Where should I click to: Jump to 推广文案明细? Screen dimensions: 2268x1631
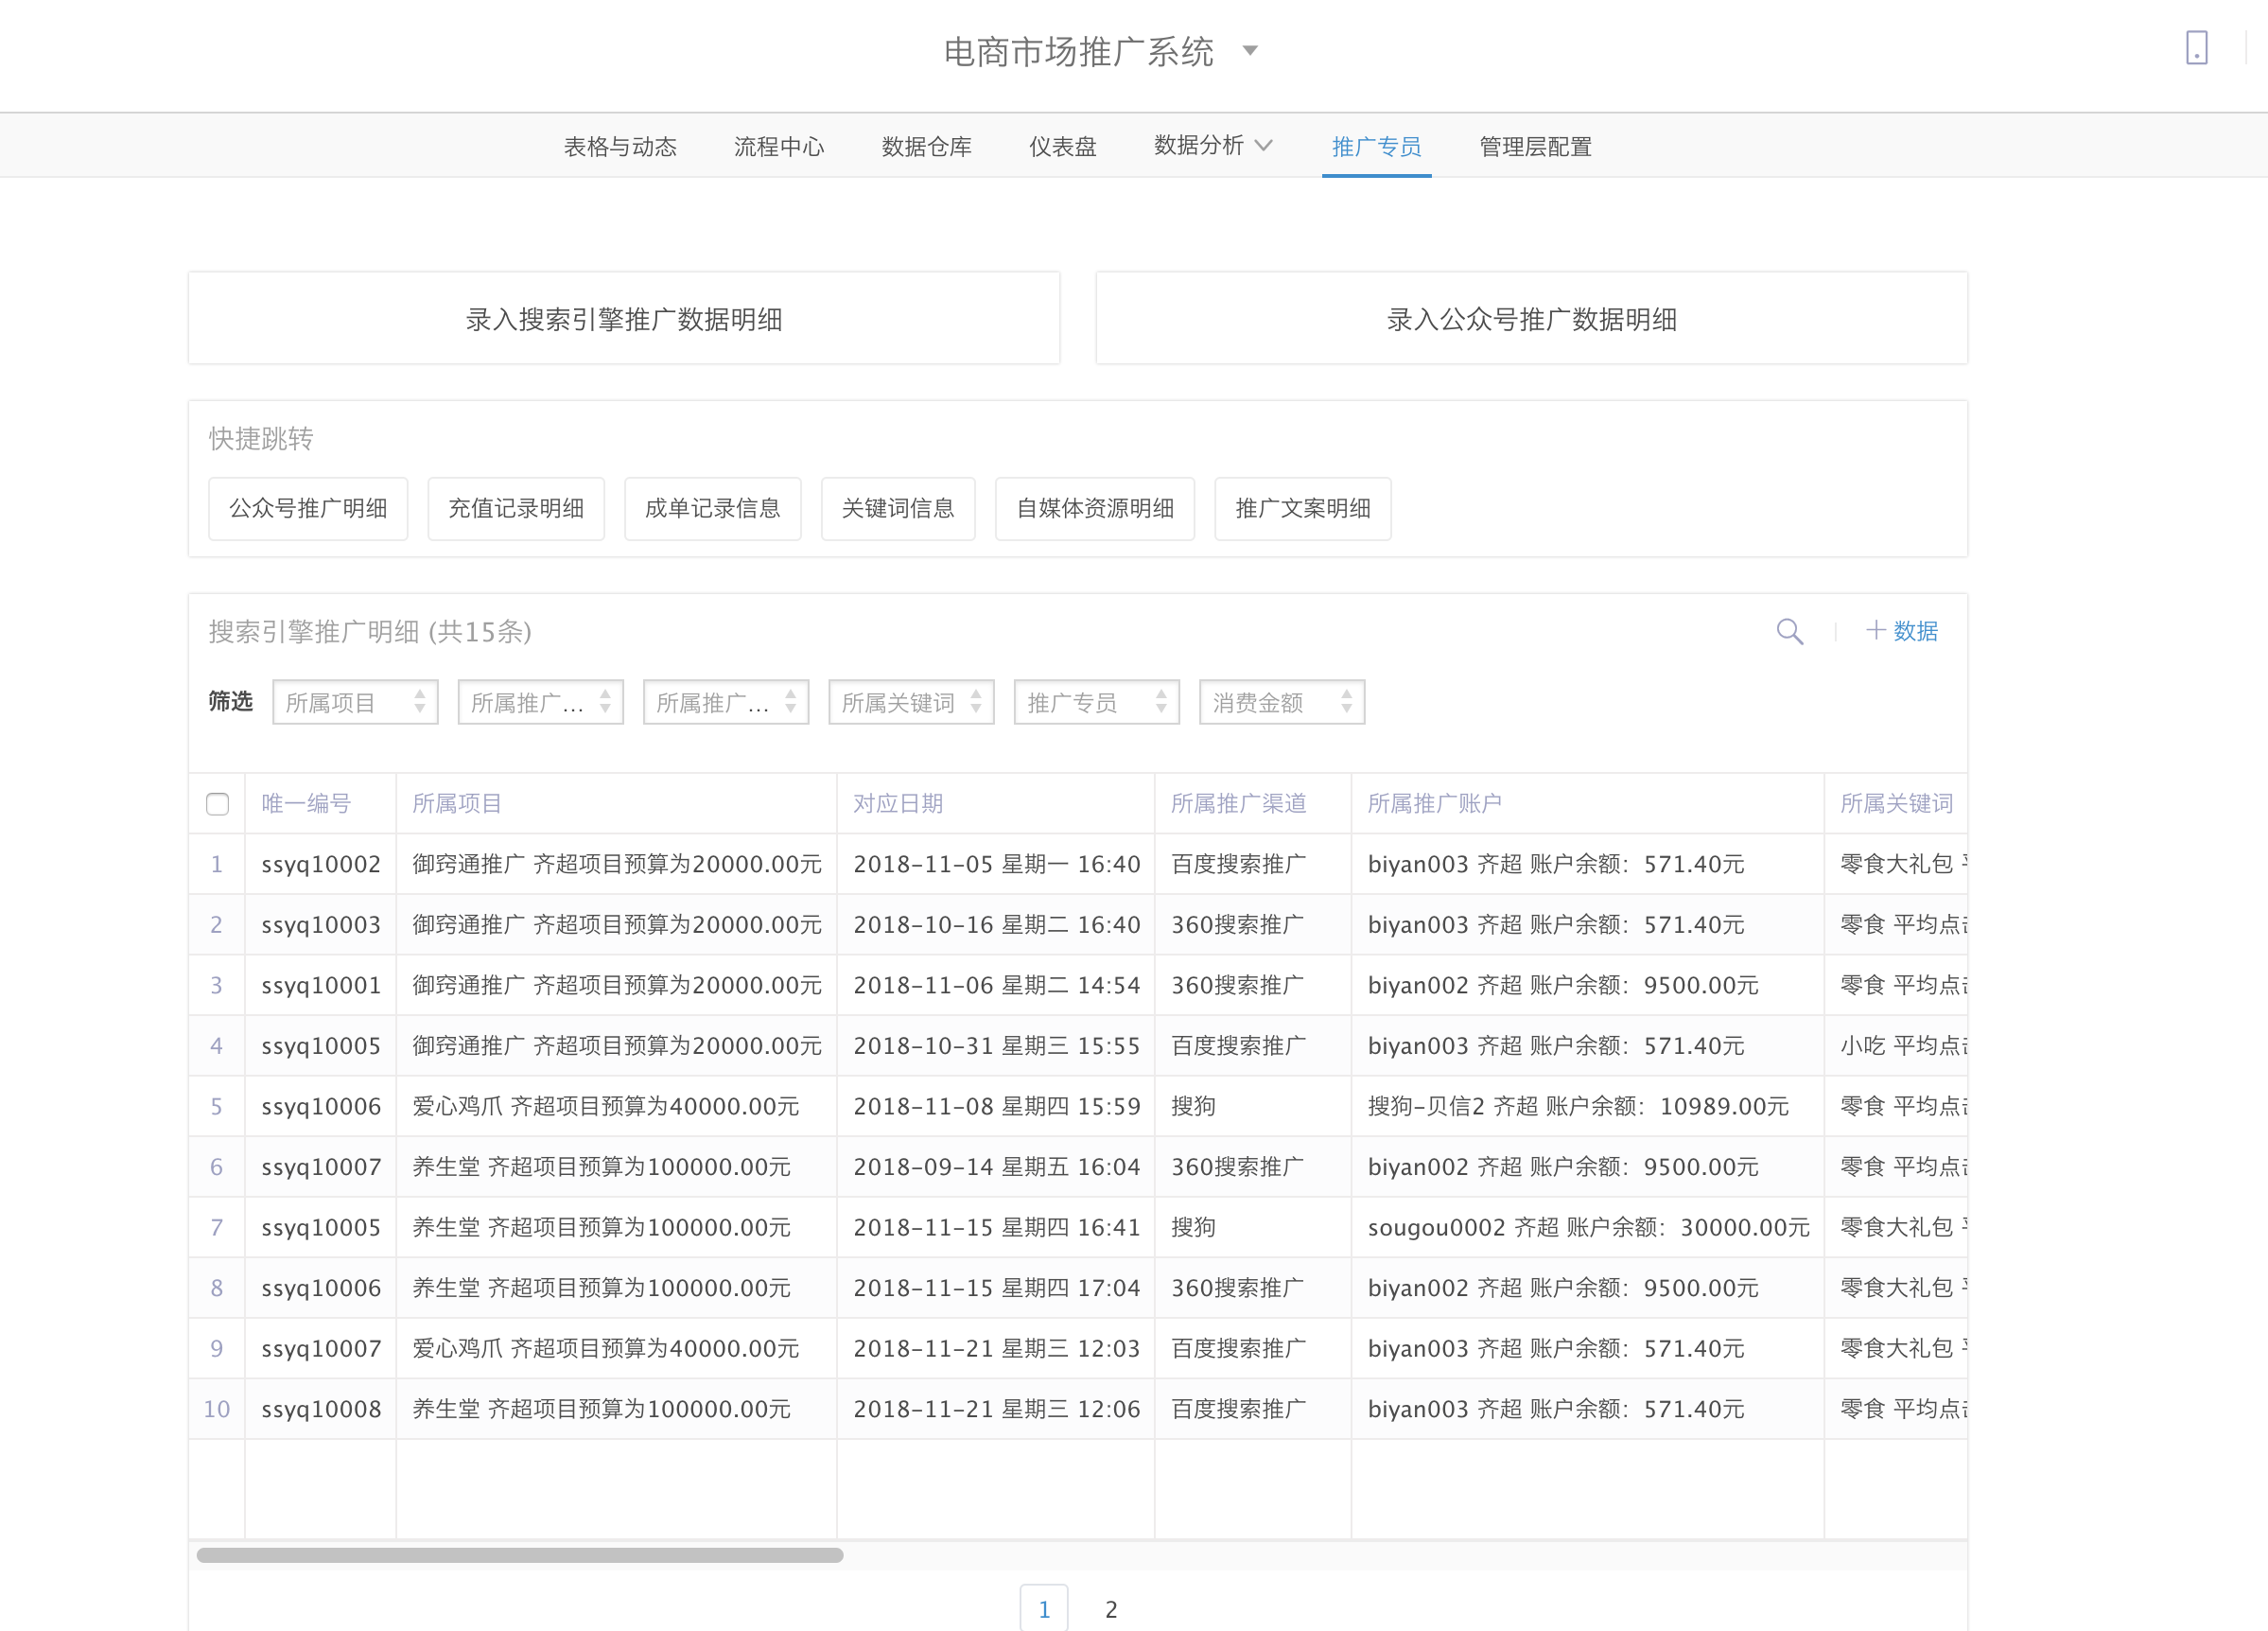pyautogui.click(x=1303, y=508)
